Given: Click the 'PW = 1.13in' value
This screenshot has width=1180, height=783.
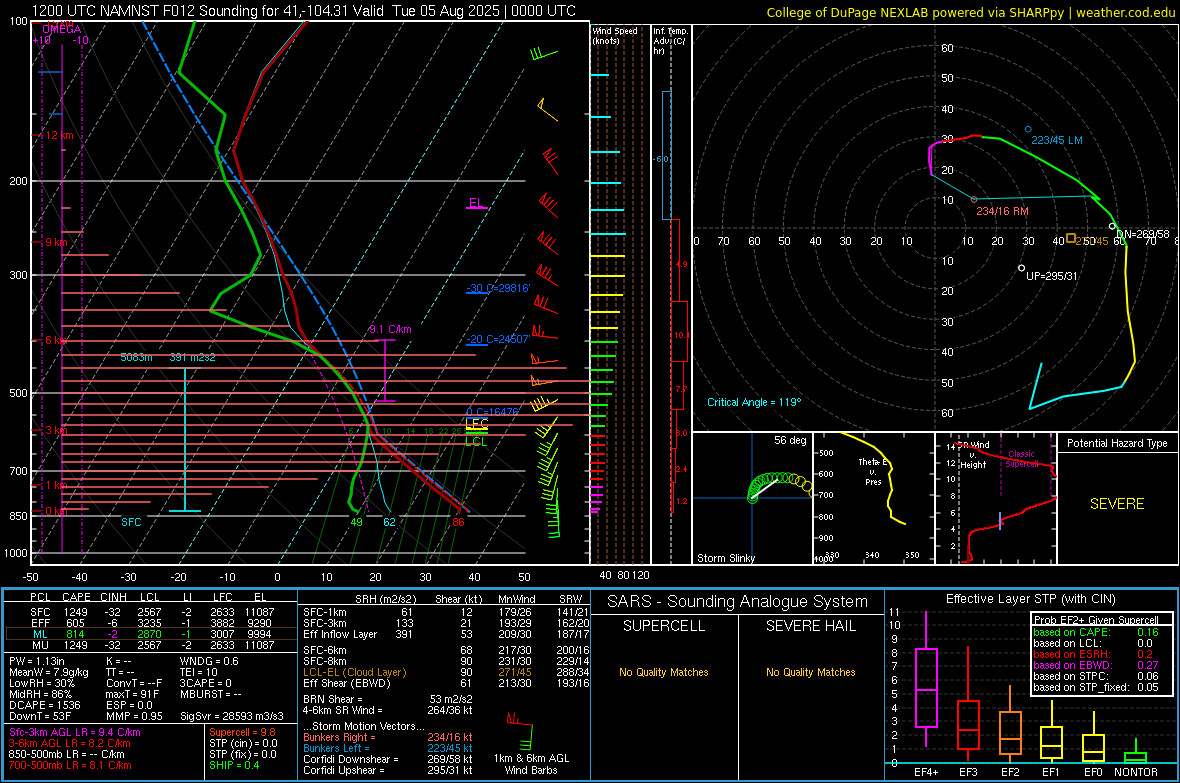Looking at the screenshot, I should click(x=37, y=661).
